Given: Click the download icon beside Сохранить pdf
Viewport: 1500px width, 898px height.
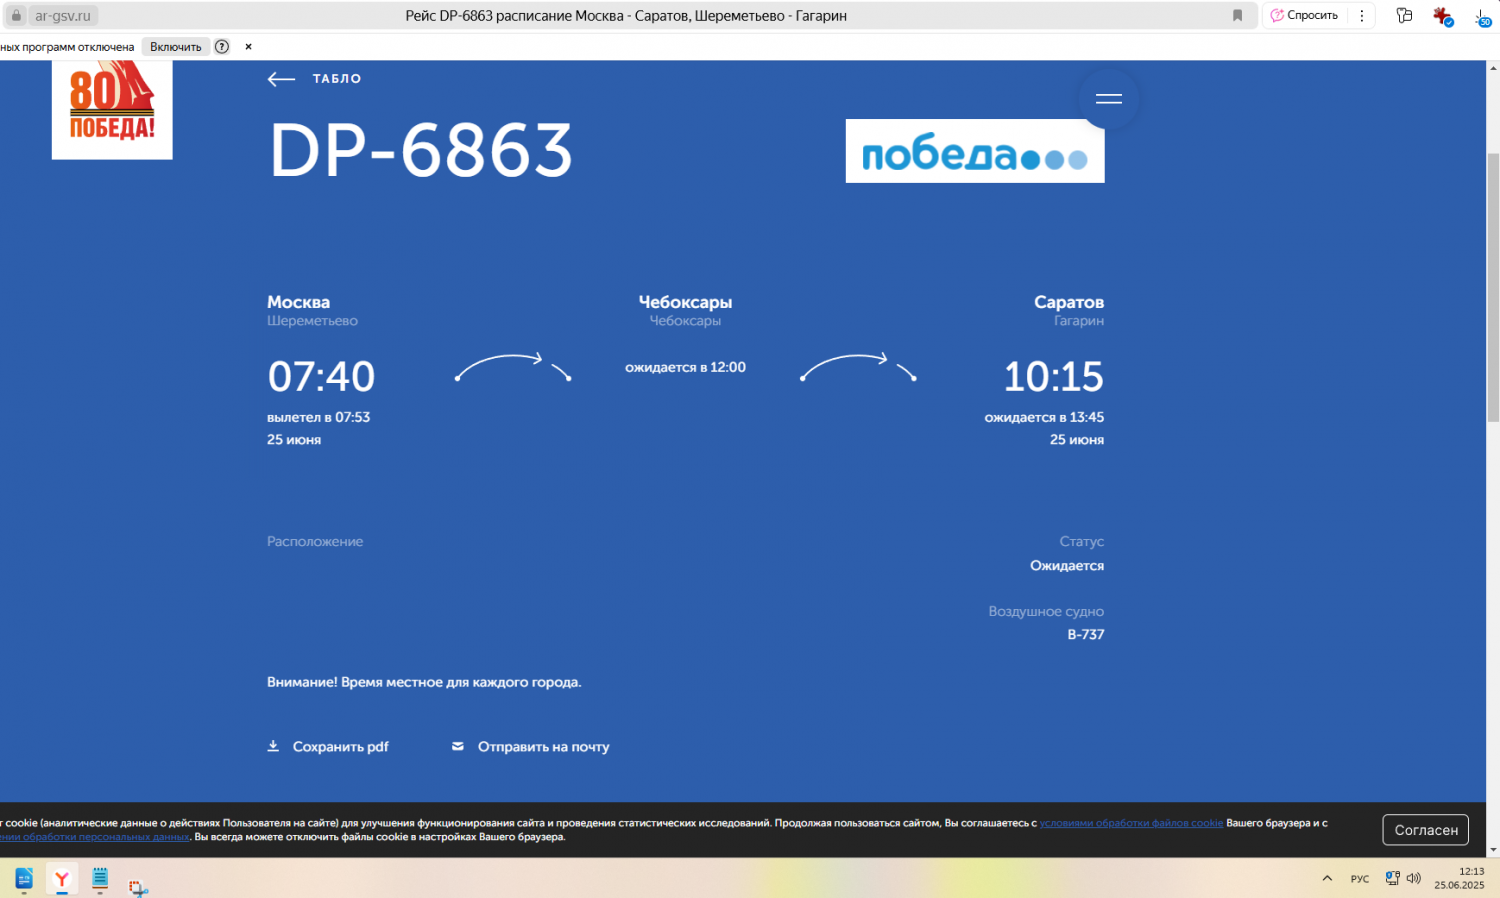Looking at the screenshot, I should coord(273,746).
